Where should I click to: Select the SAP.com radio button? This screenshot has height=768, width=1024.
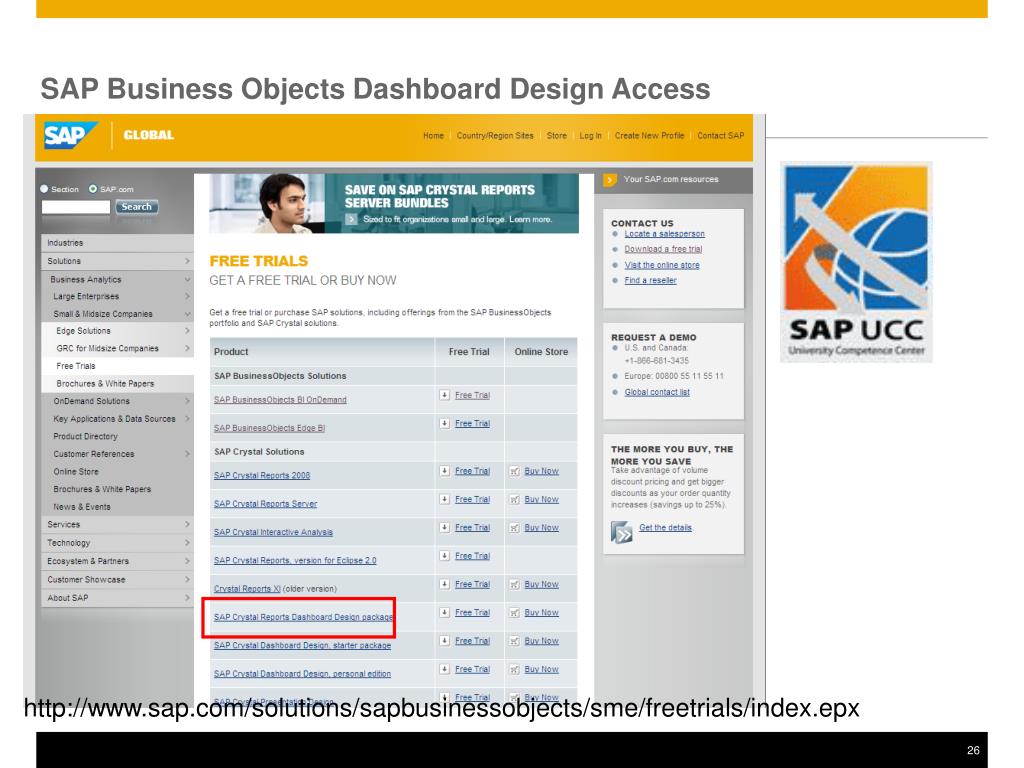[x=93, y=189]
